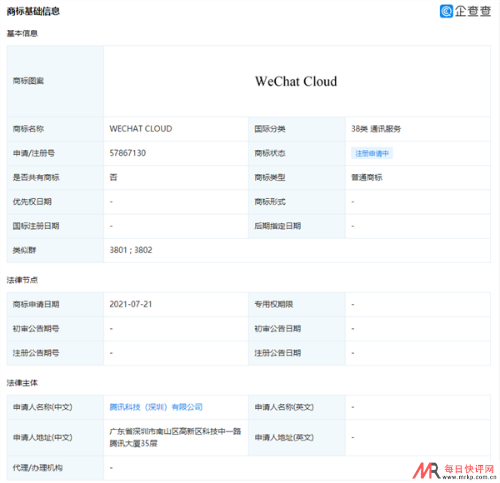Select the 38类 通讯服务 classification value

pos(376,129)
